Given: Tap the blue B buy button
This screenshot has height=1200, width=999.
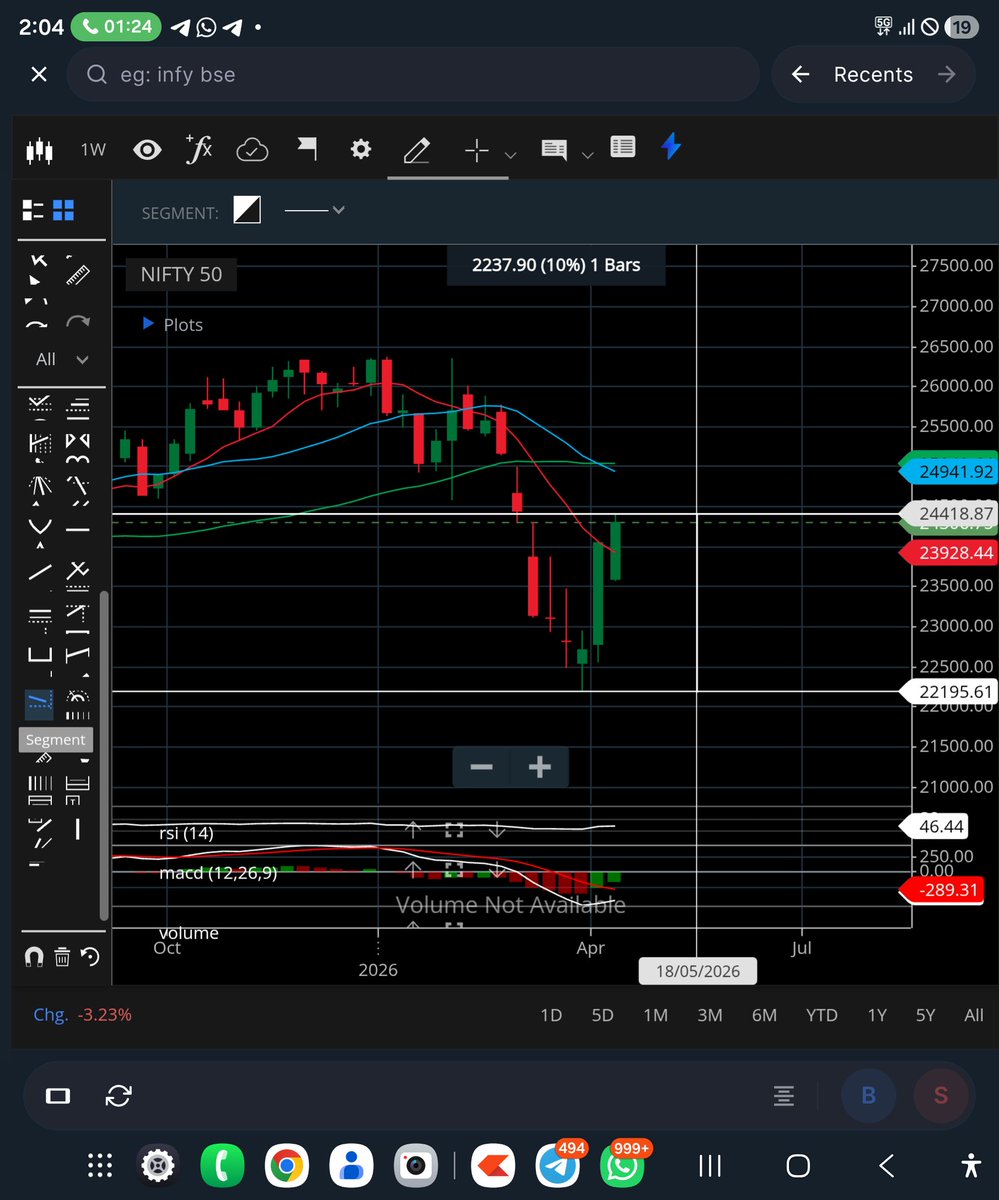Looking at the screenshot, I should pyautogui.click(x=868, y=1095).
